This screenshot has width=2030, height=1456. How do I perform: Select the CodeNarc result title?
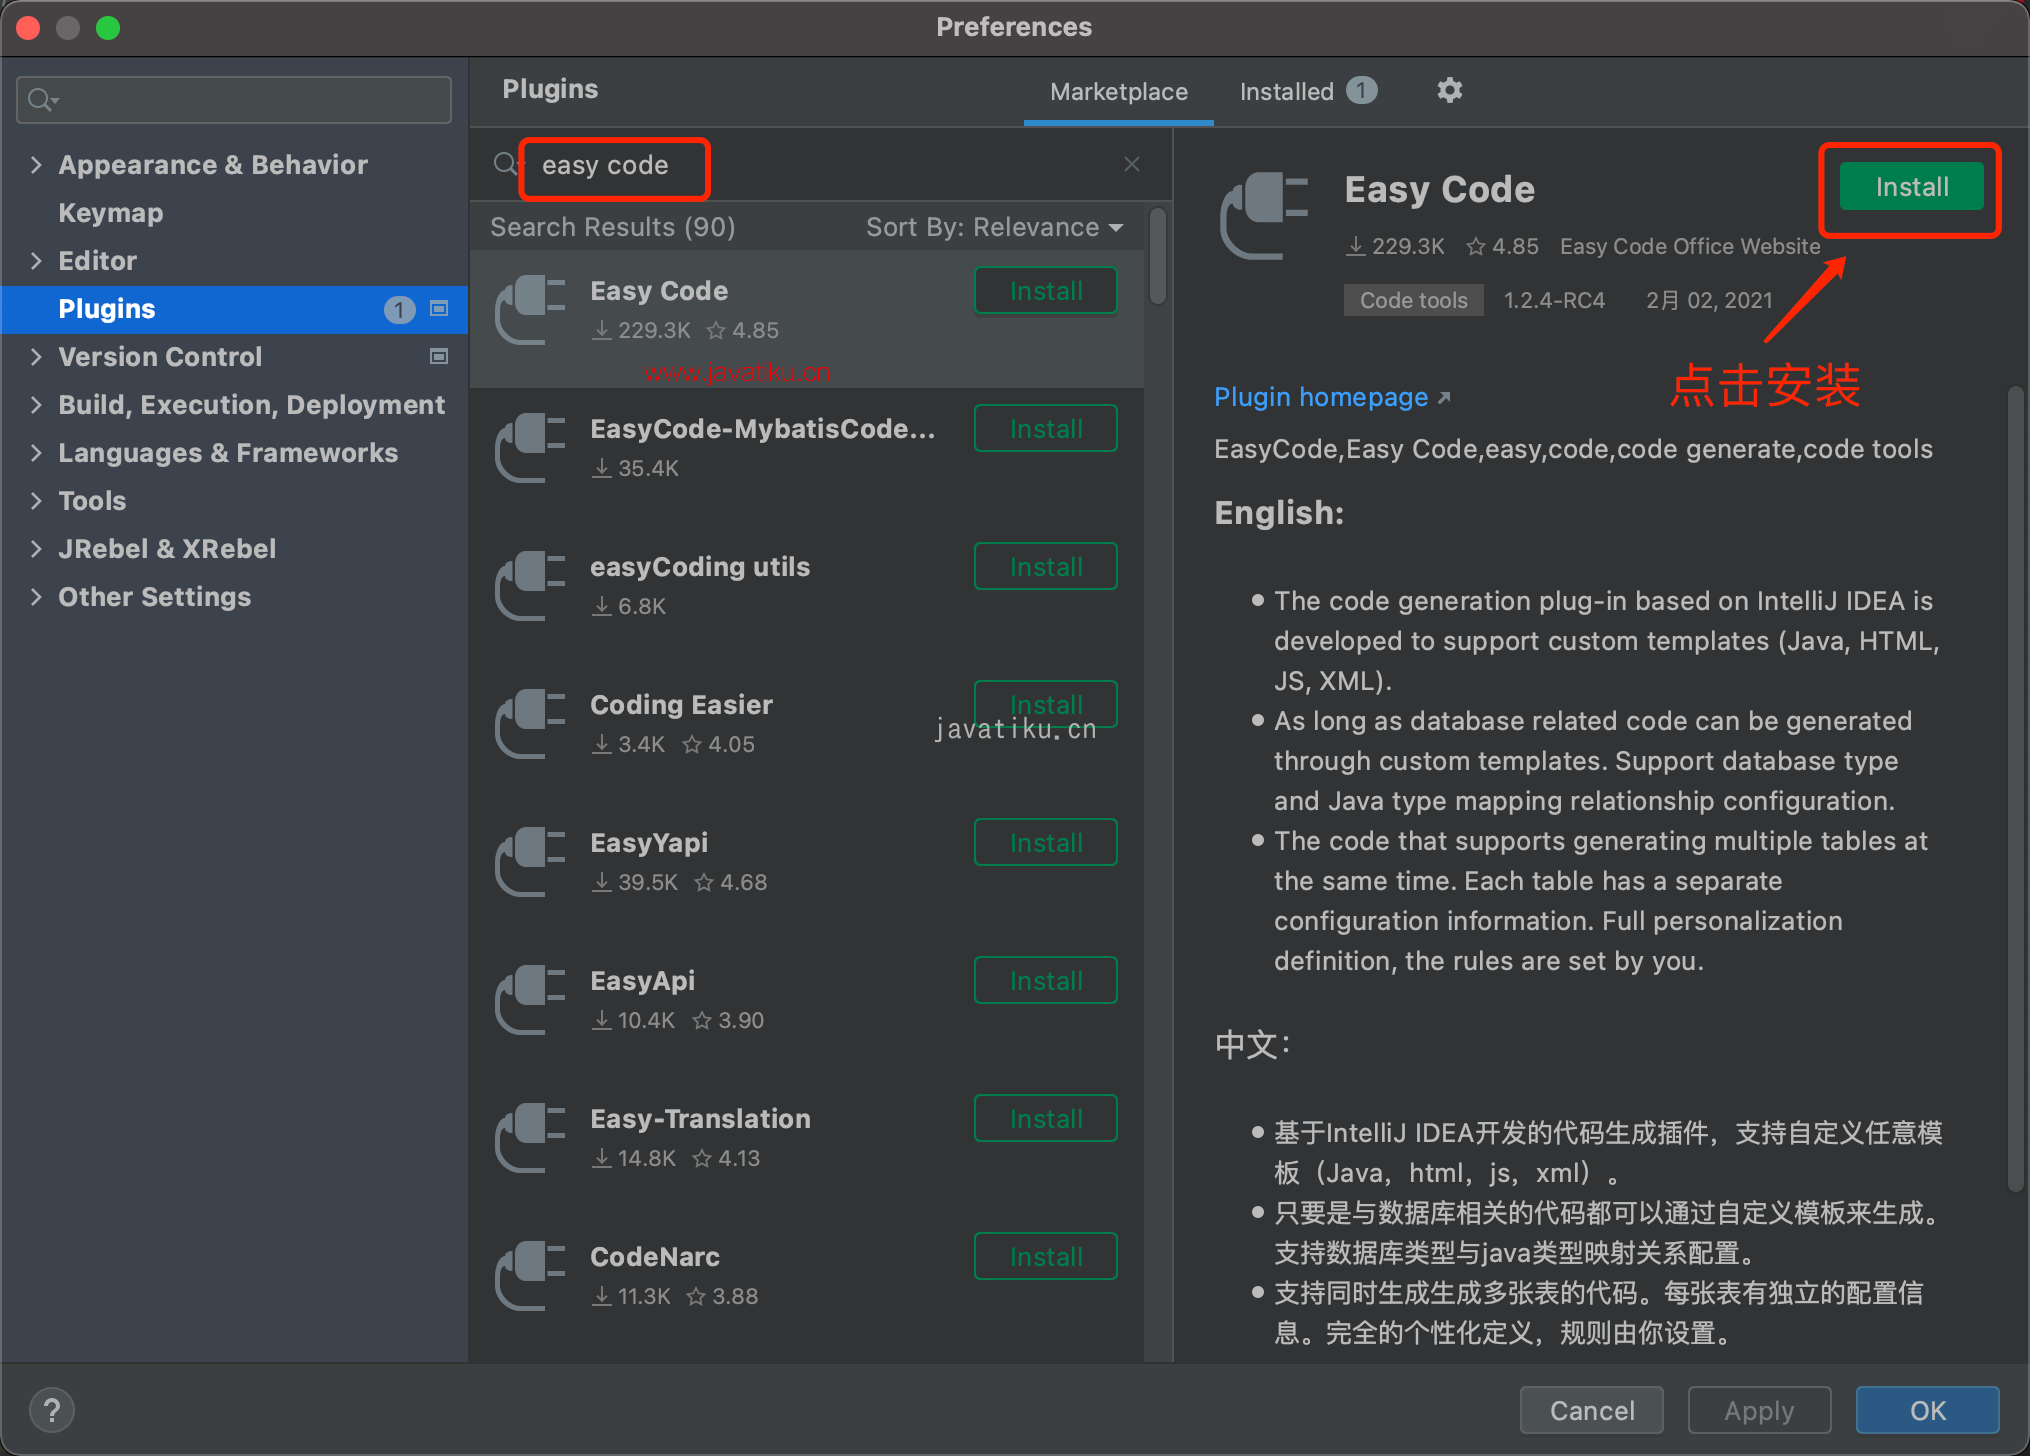(x=655, y=1257)
